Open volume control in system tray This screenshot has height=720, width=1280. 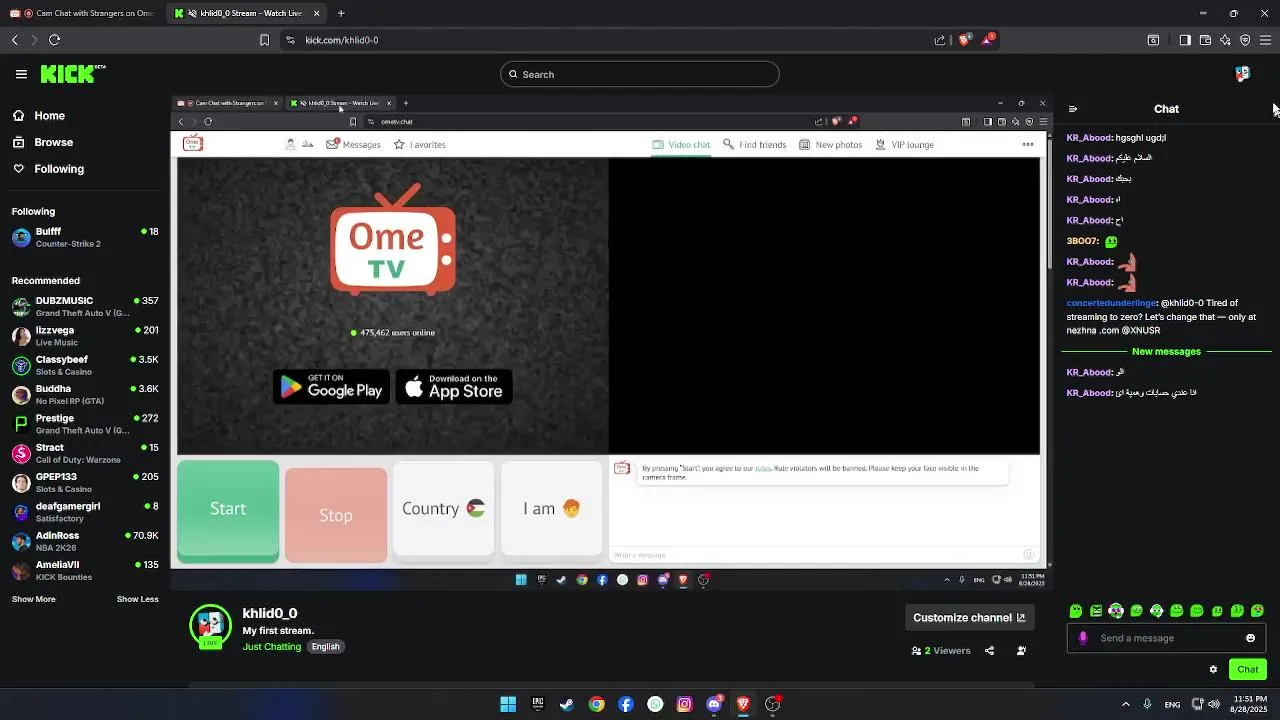[x=1213, y=704]
